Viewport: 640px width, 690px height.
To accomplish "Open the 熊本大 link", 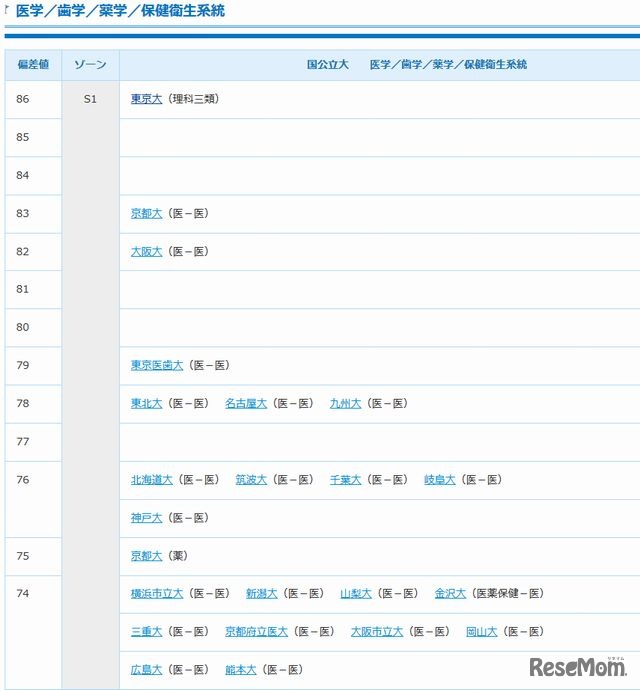I will [x=241, y=670].
